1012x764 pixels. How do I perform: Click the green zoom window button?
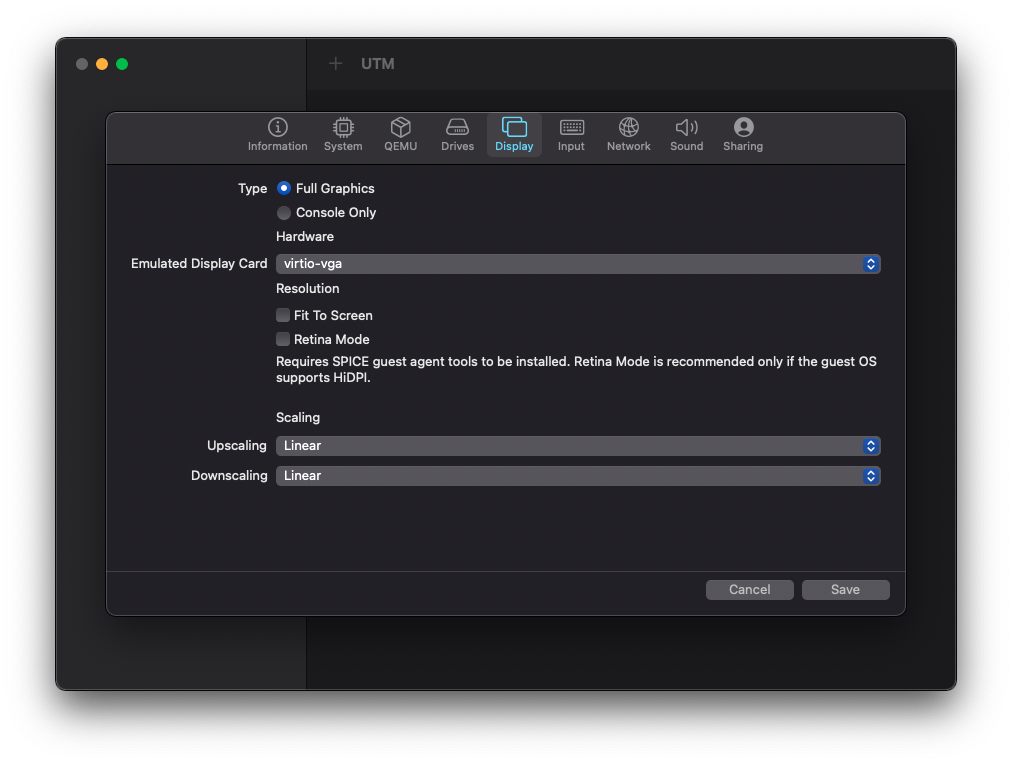click(x=122, y=64)
